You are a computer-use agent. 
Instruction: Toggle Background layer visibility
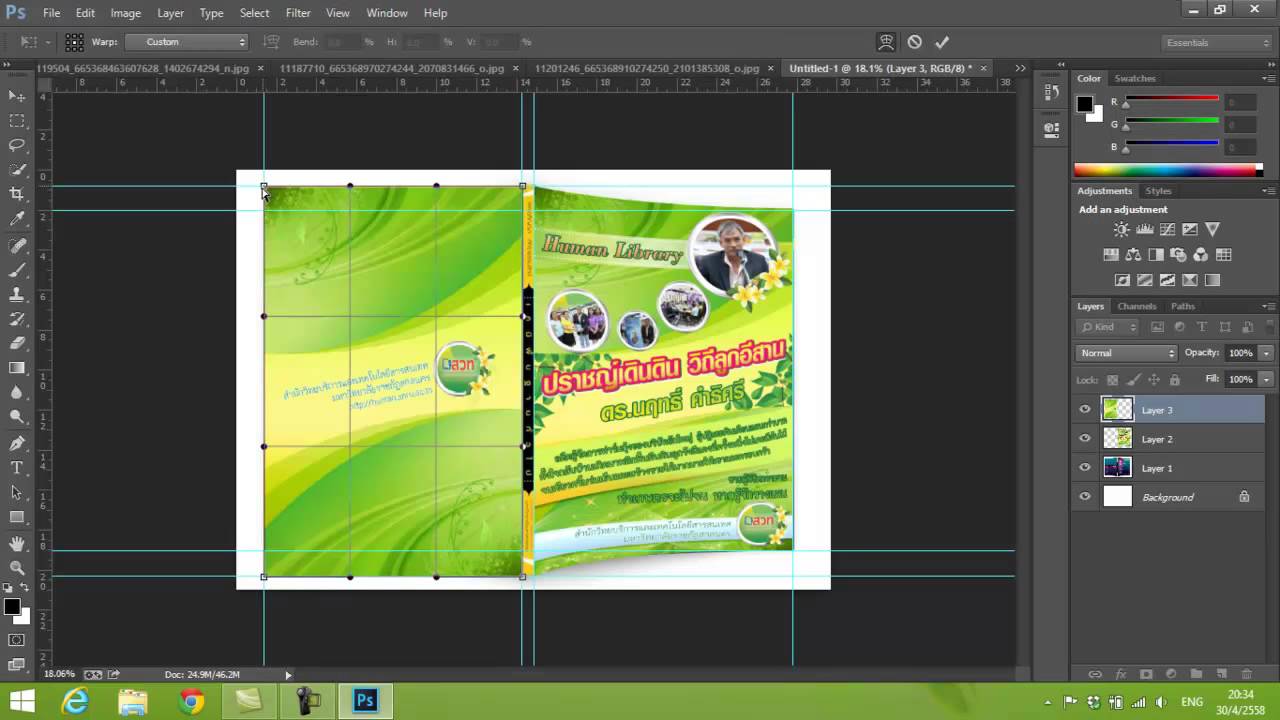[x=1085, y=496]
